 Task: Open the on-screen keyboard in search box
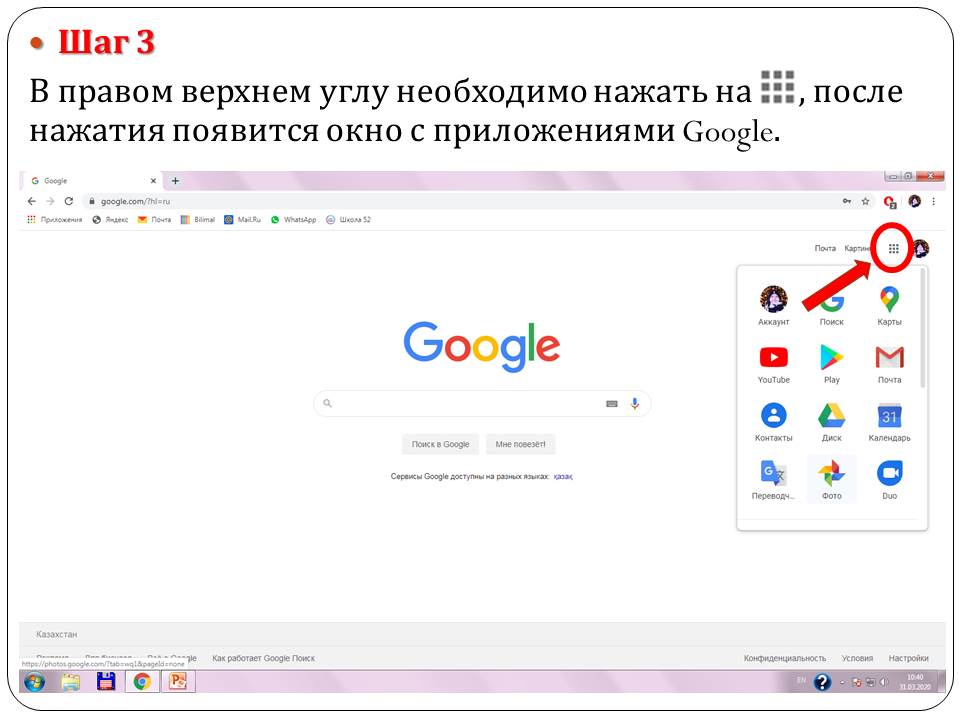point(612,404)
